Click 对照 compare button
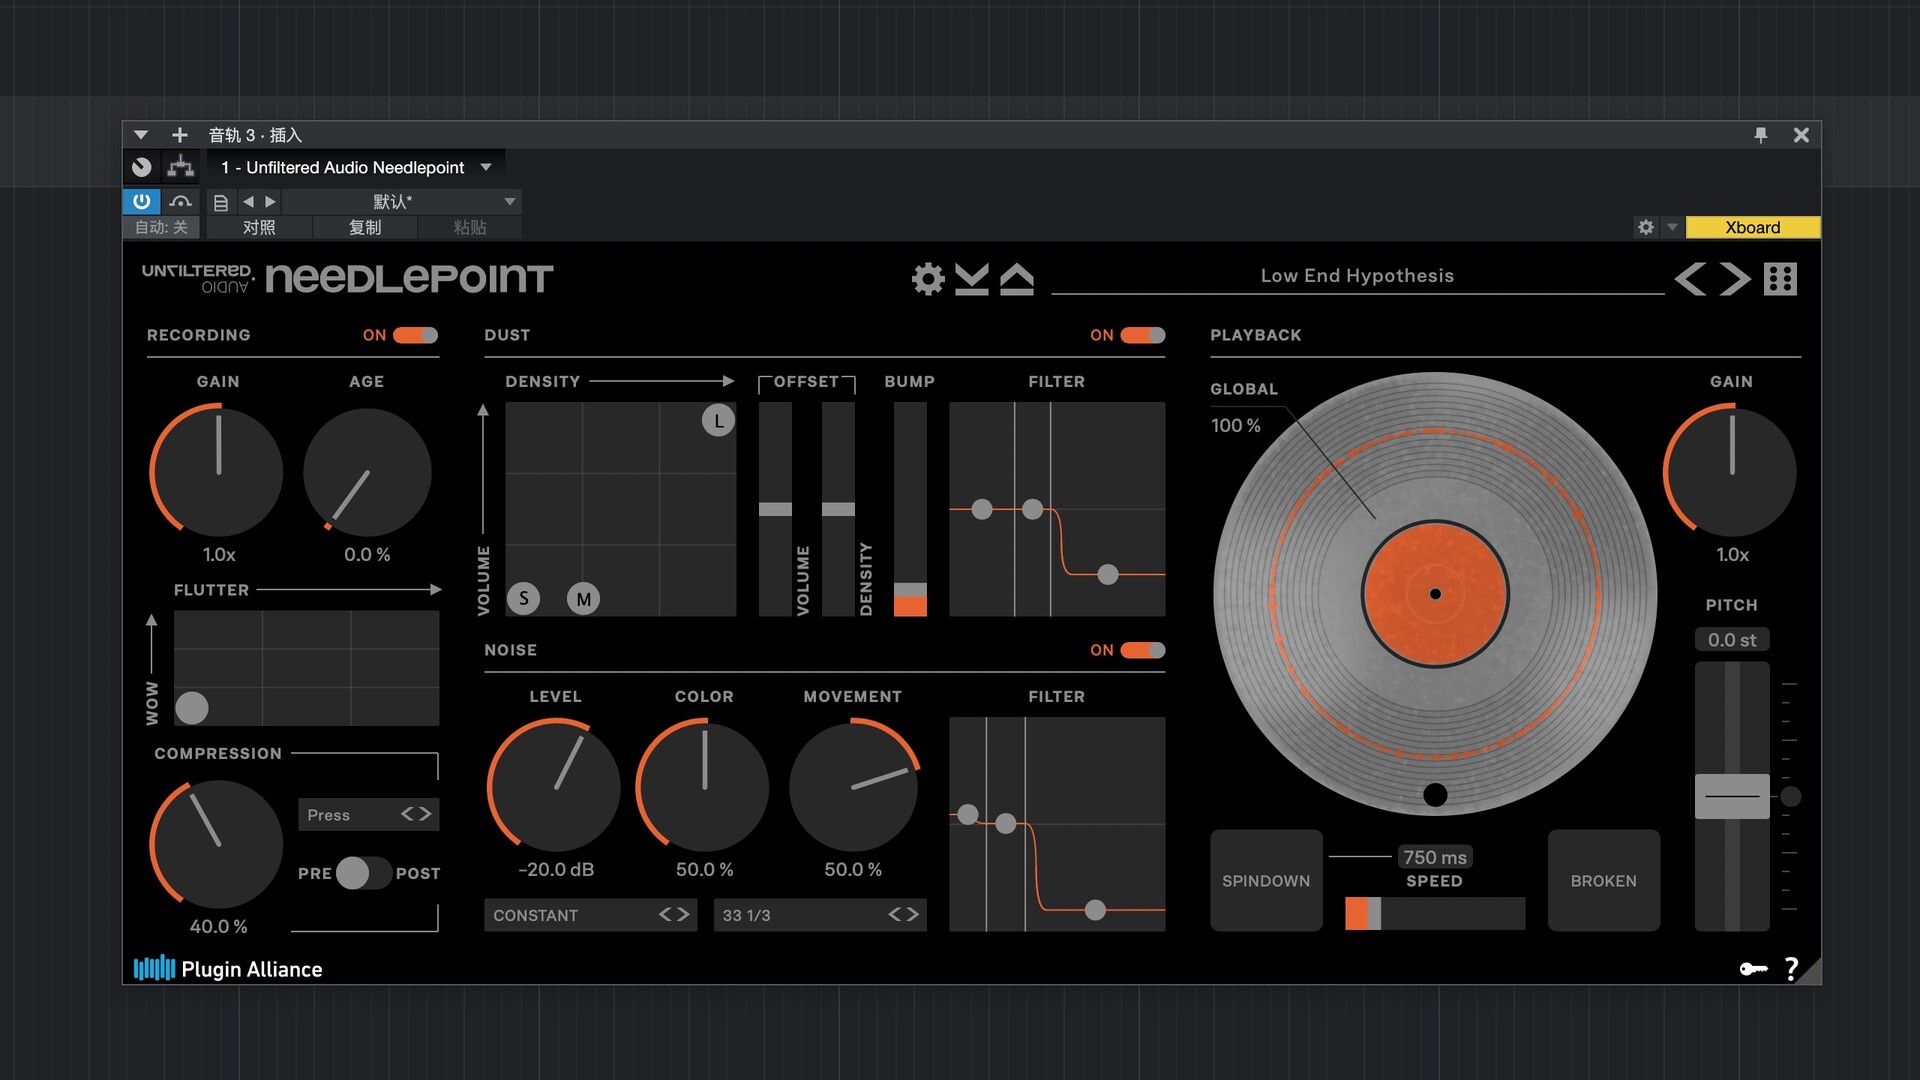 click(259, 228)
